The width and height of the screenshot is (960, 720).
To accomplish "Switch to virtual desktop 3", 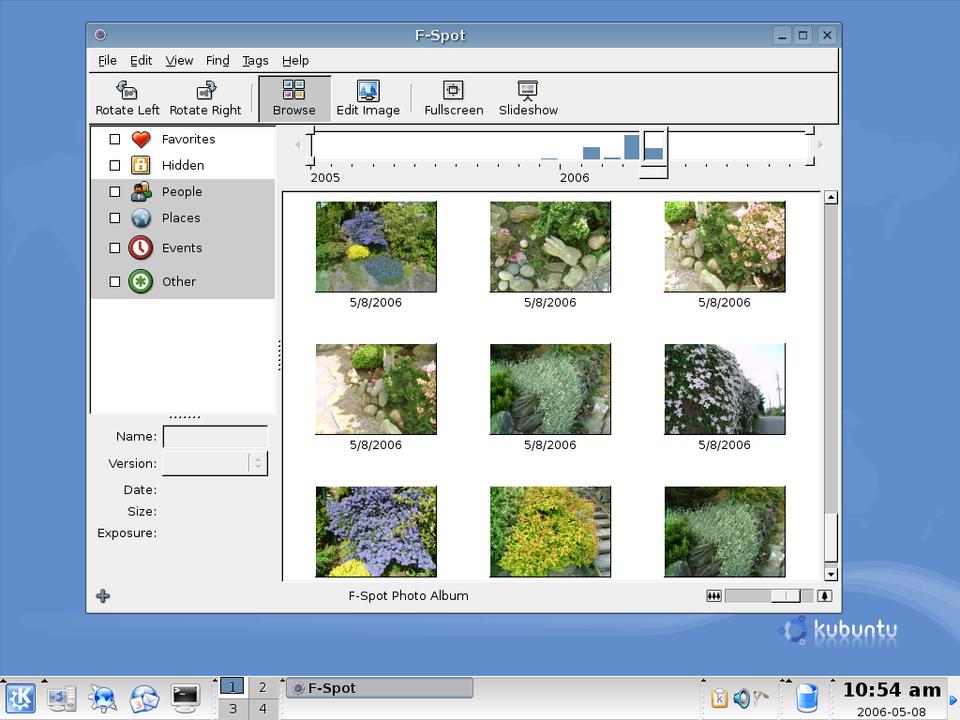I will point(232,709).
